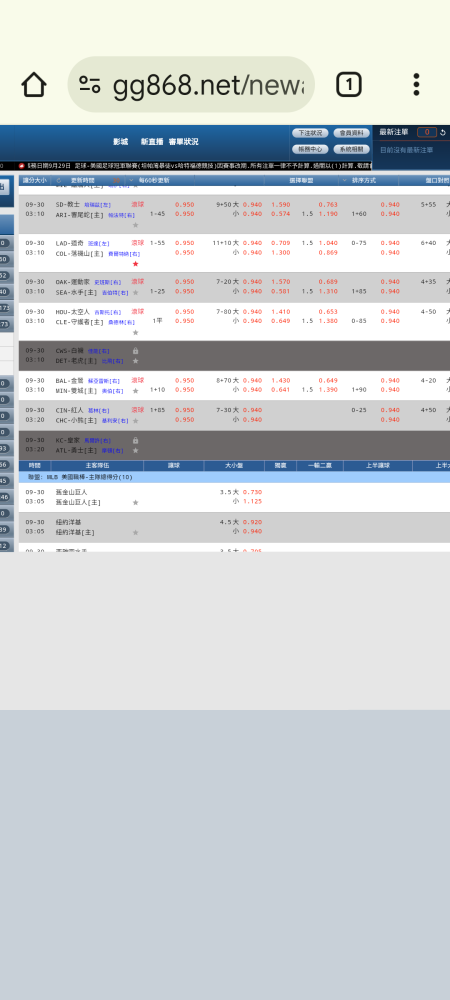Click 滾球 live label in LAD-道奇 row
Viewport: 450px width, 1000px height.
pyautogui.click(x=138, y=243)
